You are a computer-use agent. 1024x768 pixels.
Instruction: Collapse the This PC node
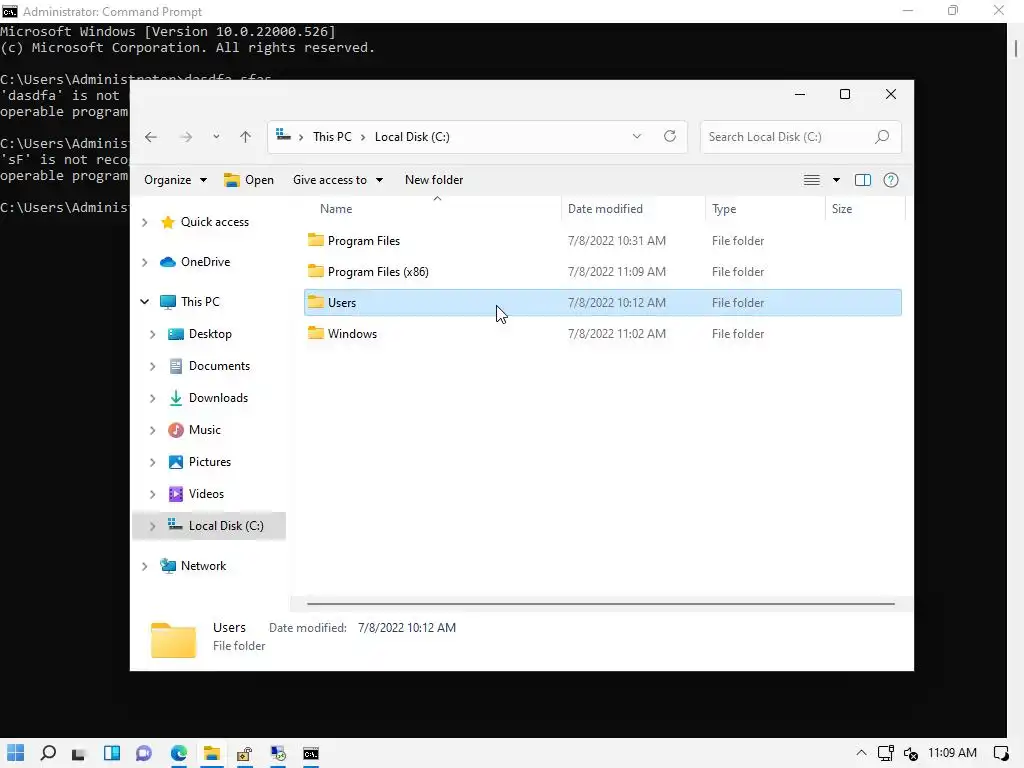144,302
